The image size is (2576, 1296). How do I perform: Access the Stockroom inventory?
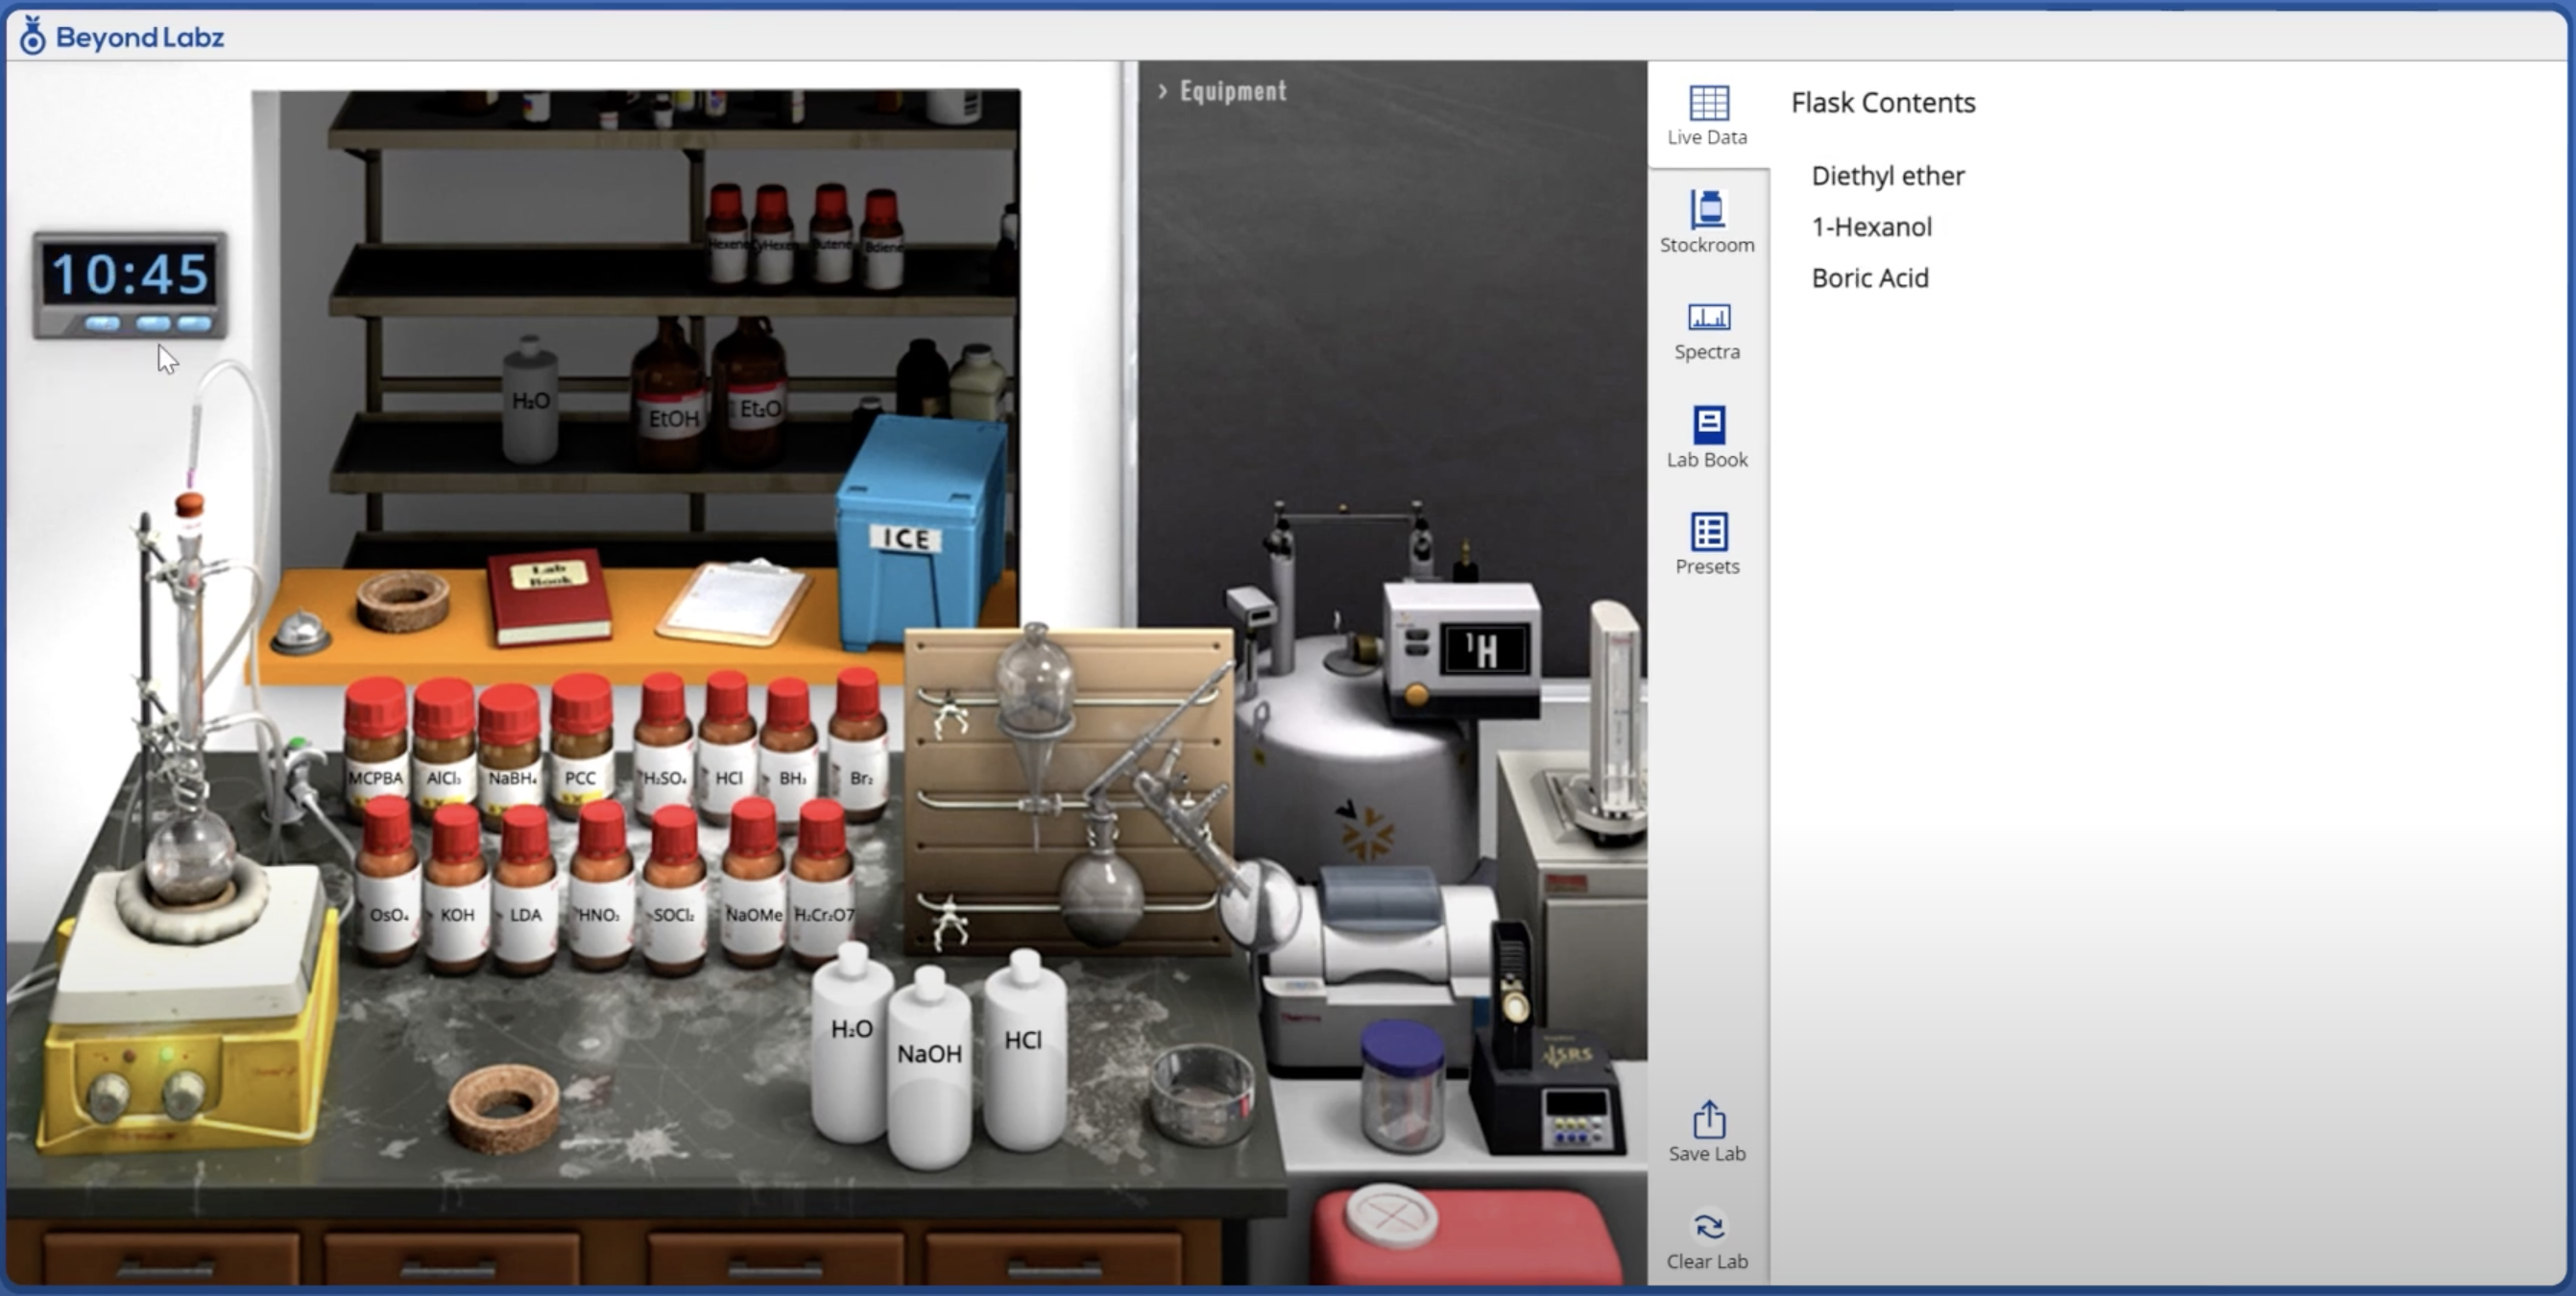pyautogui.click(x=1708, y=218)
